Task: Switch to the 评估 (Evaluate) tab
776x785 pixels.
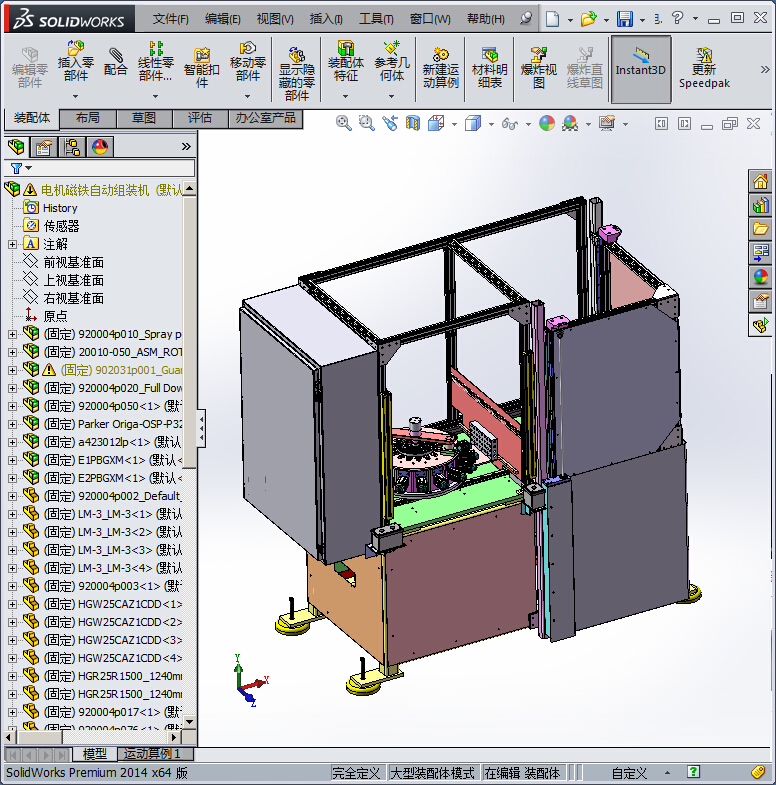Action: tap(200, 119)
